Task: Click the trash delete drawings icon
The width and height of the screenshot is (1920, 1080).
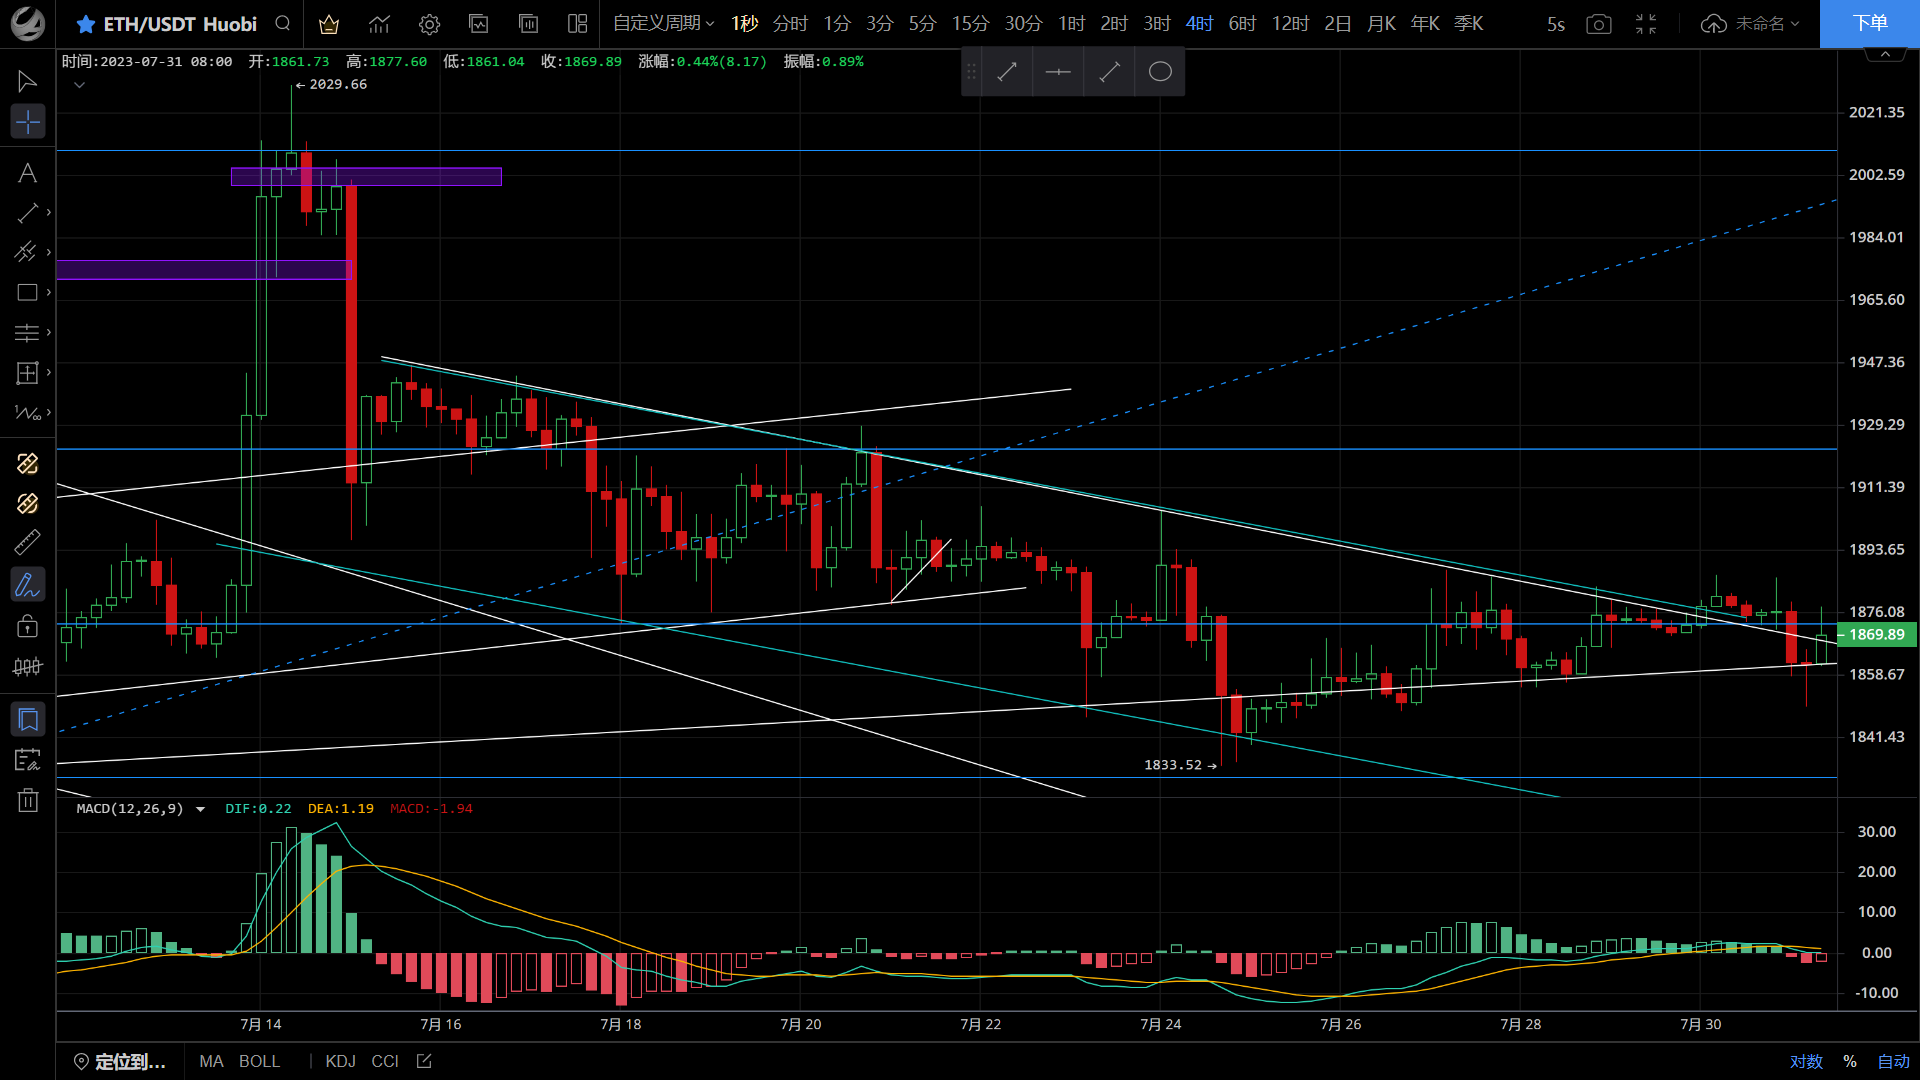Action: (28, 800)
